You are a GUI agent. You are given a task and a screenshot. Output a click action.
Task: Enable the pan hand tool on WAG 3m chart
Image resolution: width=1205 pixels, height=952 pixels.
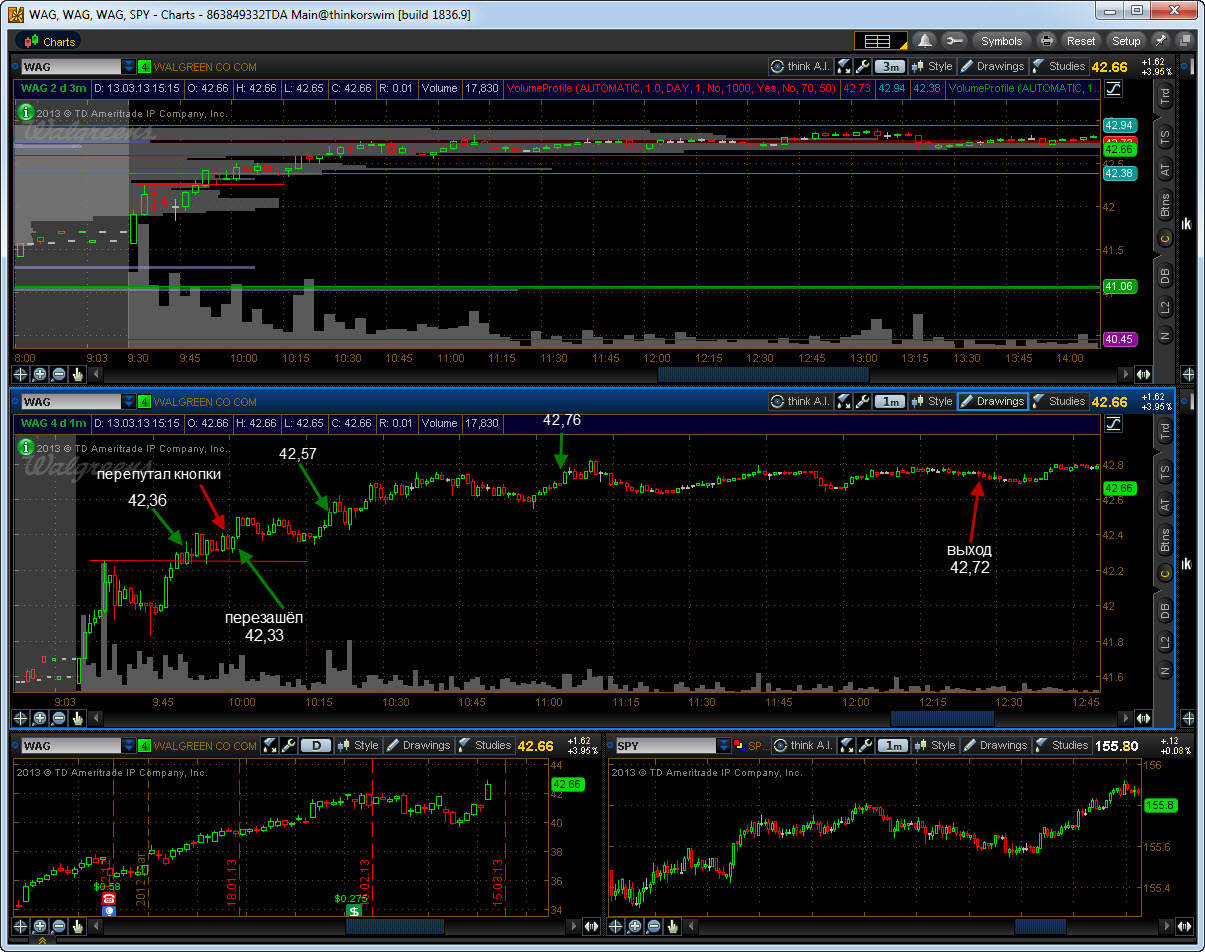(76, 374)
